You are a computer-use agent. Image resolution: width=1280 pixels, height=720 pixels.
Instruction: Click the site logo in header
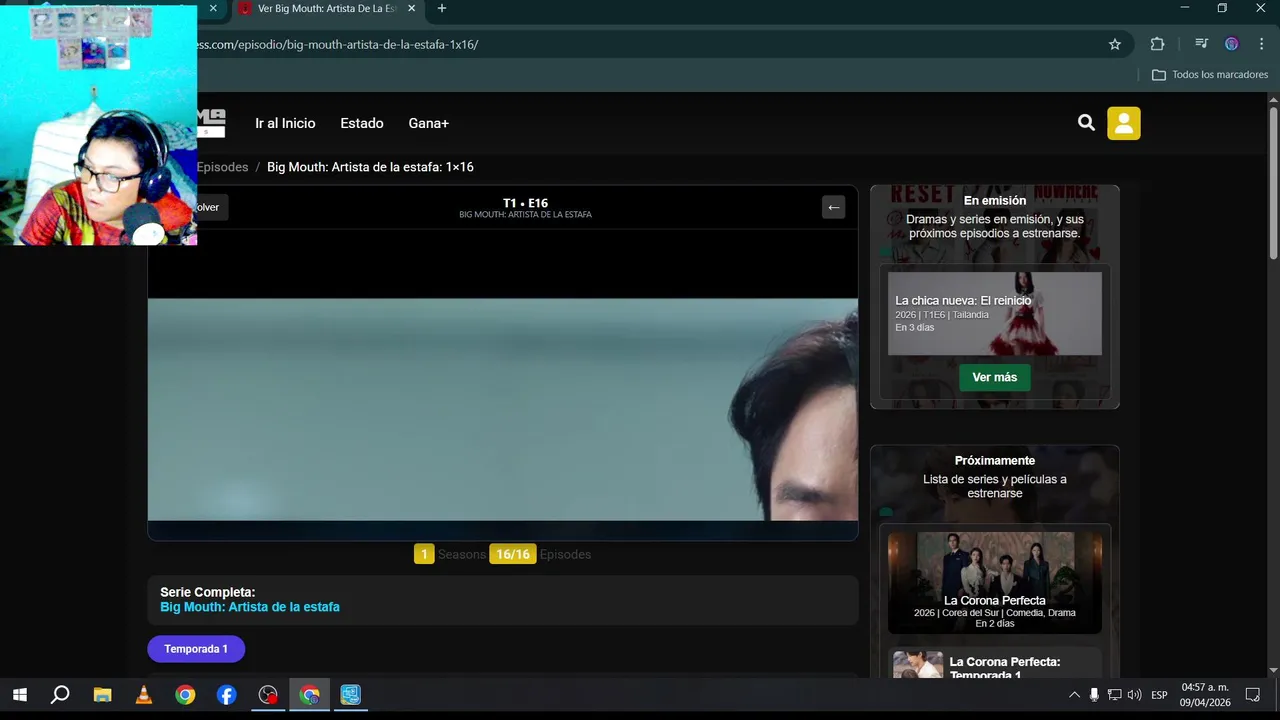[211, 123]
